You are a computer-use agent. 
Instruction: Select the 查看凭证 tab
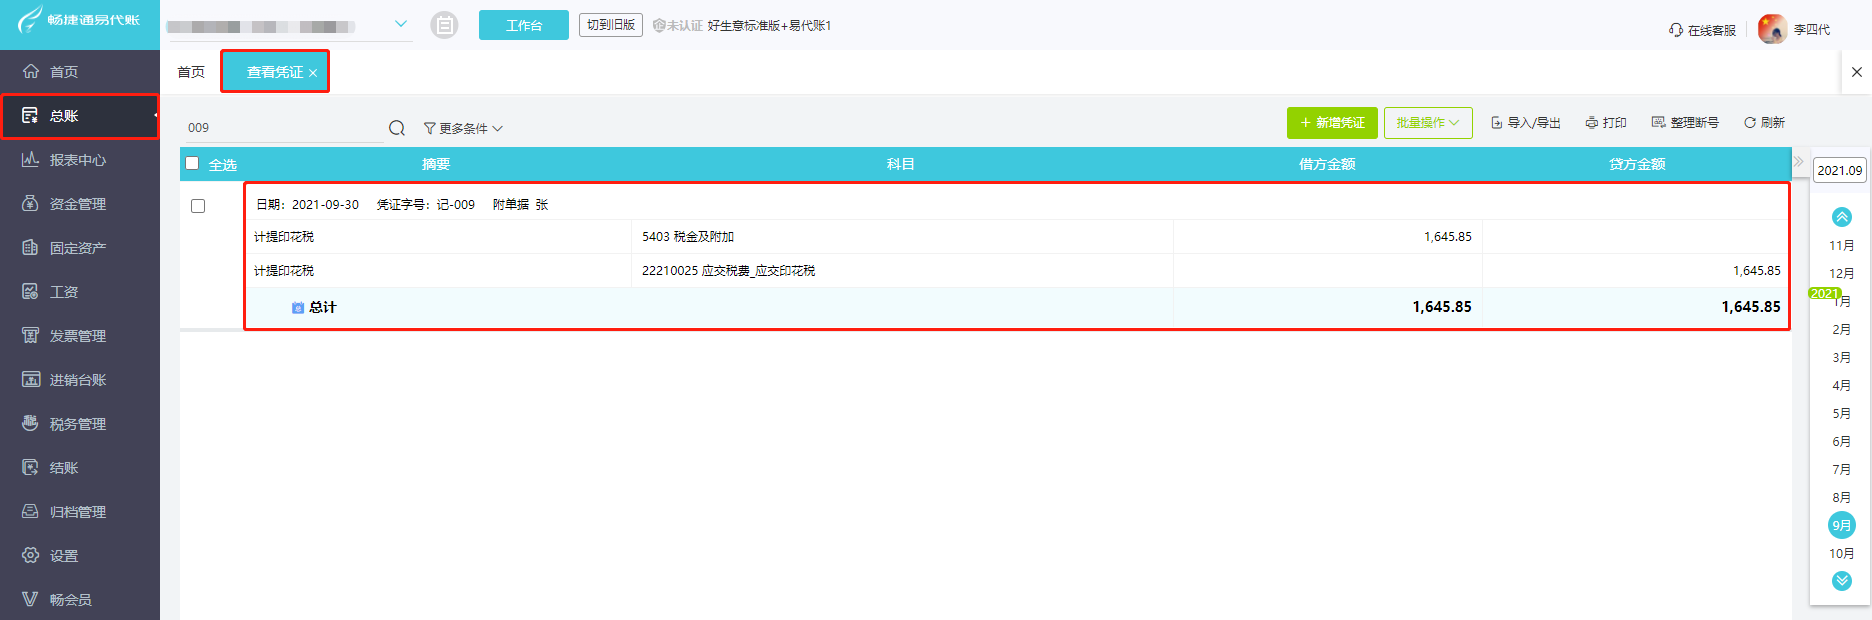pyautogui.click(x=275, y=72)
